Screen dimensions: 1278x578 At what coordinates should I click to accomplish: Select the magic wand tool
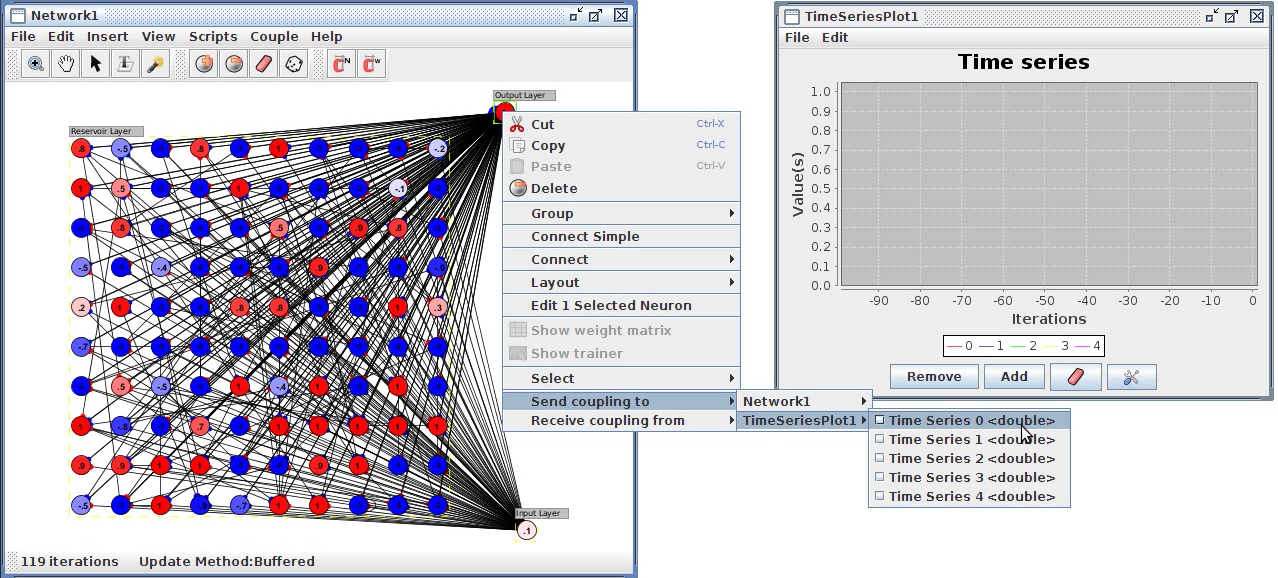click(155, 64)
